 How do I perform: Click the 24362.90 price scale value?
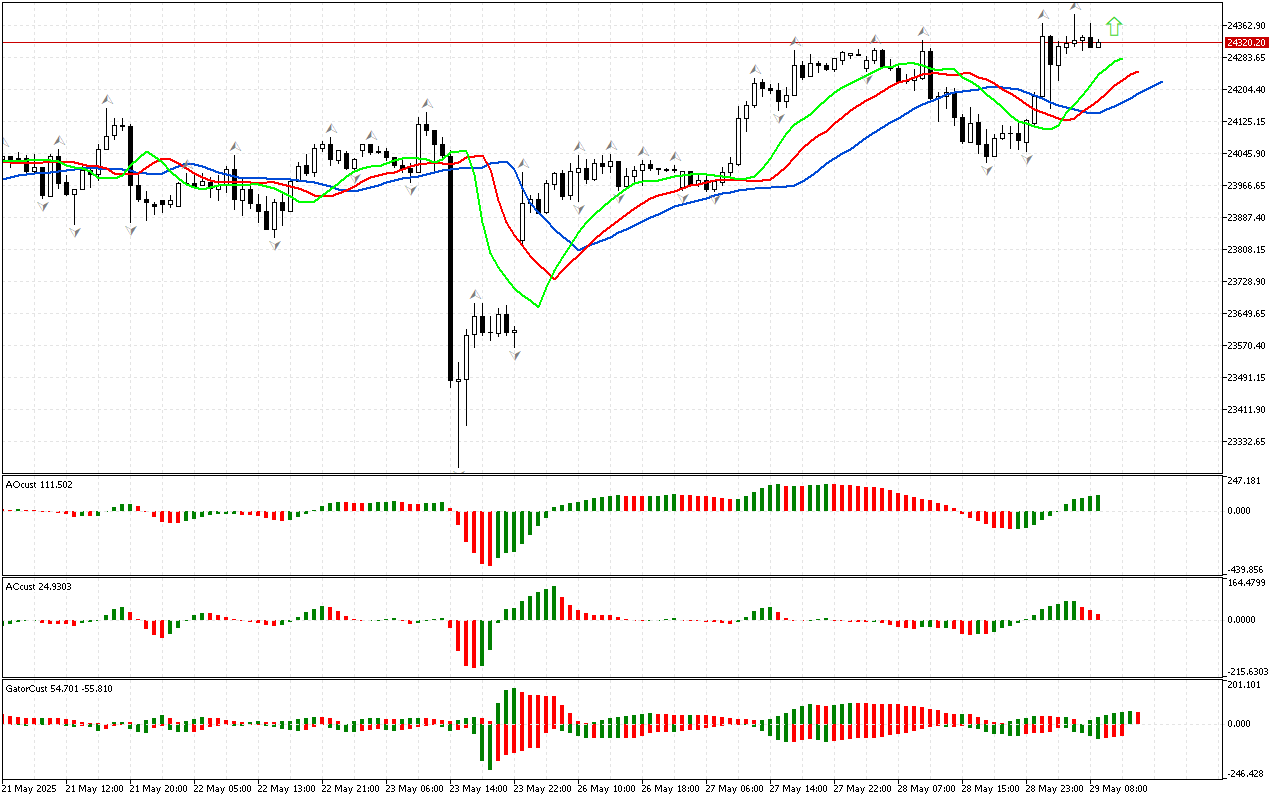click(1245, 25)
